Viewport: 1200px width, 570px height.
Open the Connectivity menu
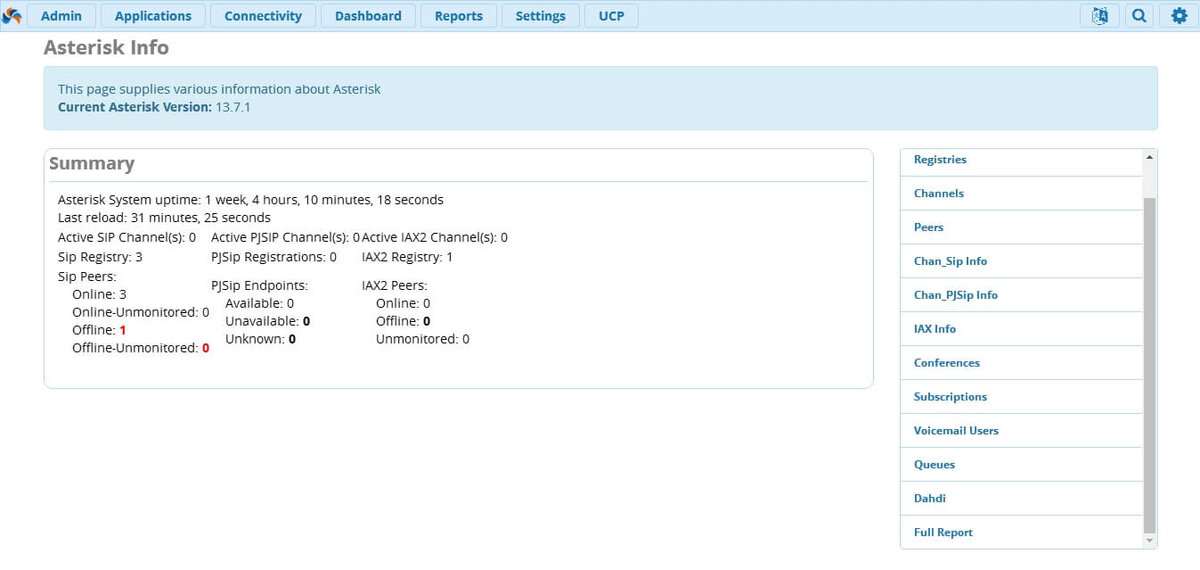point(263,16)
